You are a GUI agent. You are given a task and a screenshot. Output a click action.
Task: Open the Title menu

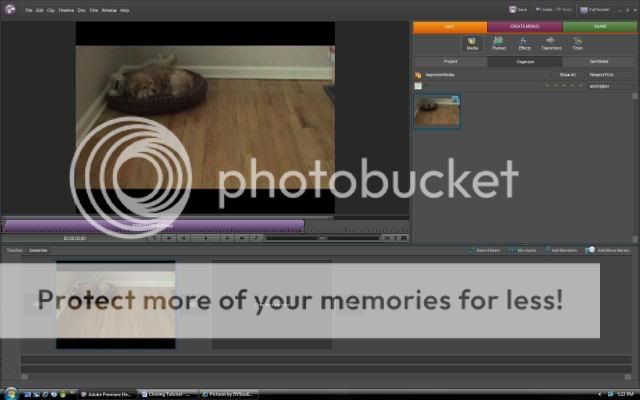coord(93,10)
